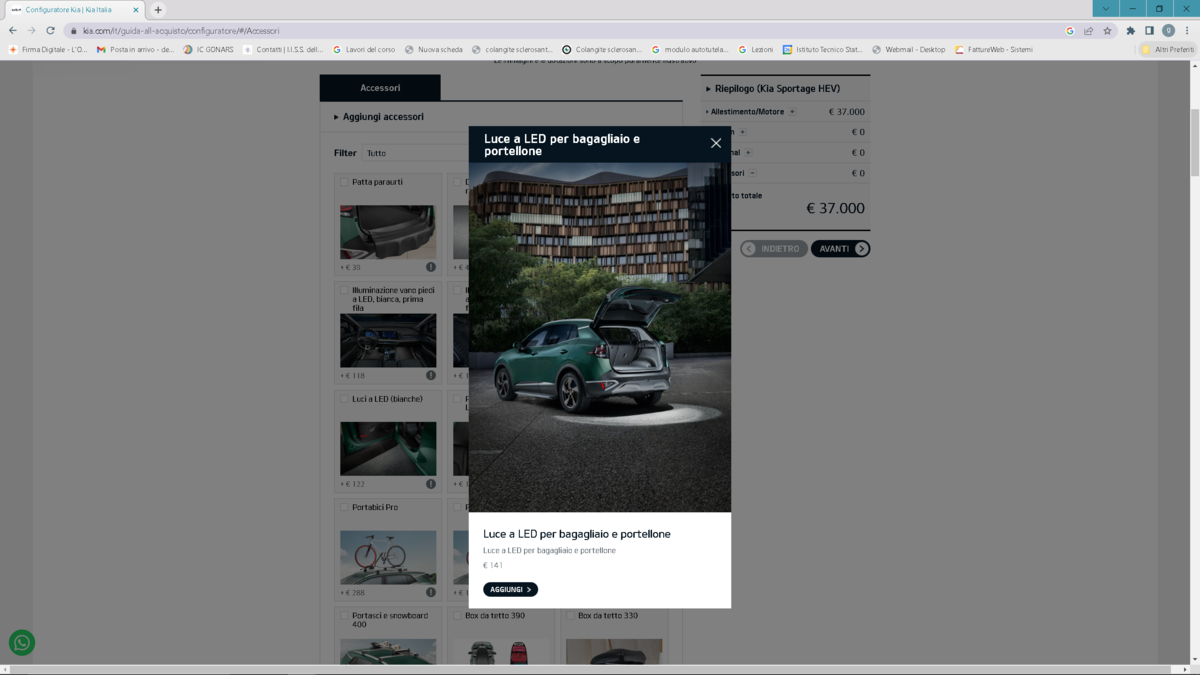This screenshot has height=675, width=1200.
Task: Open the Webmail - Desktop bookmark
Action: (909, 49)
